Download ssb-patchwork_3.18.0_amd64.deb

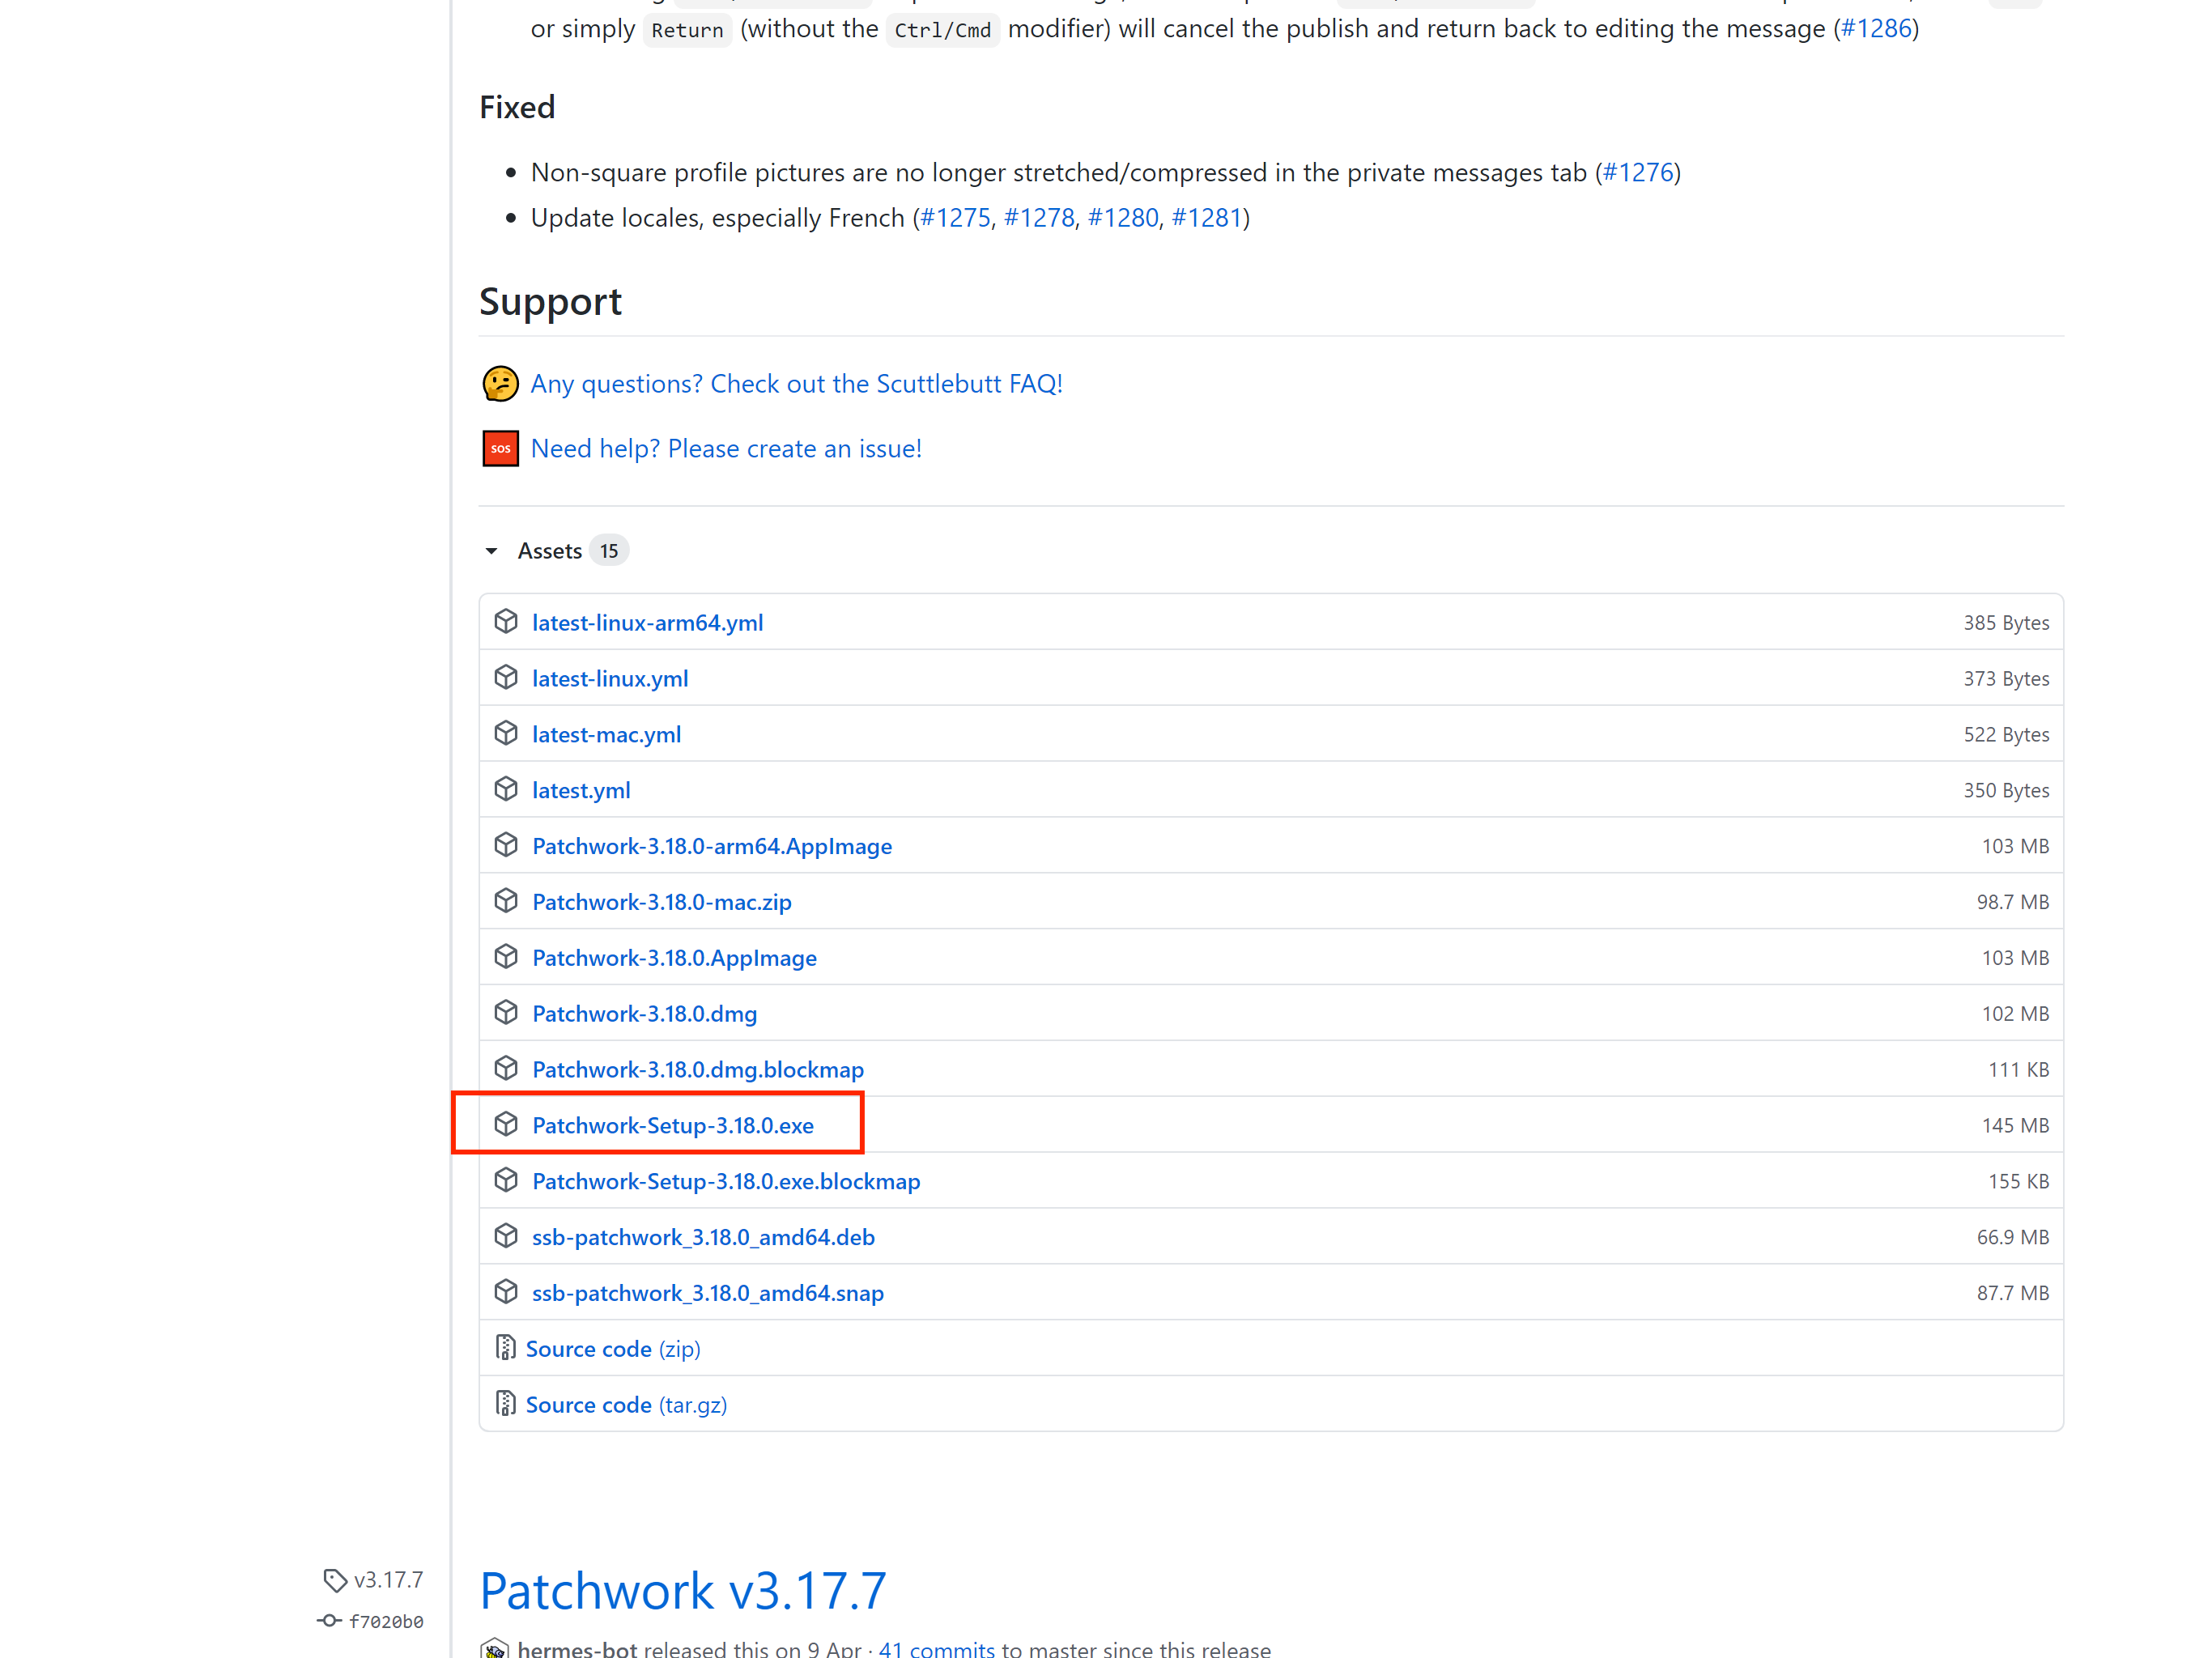[703, 1237]
